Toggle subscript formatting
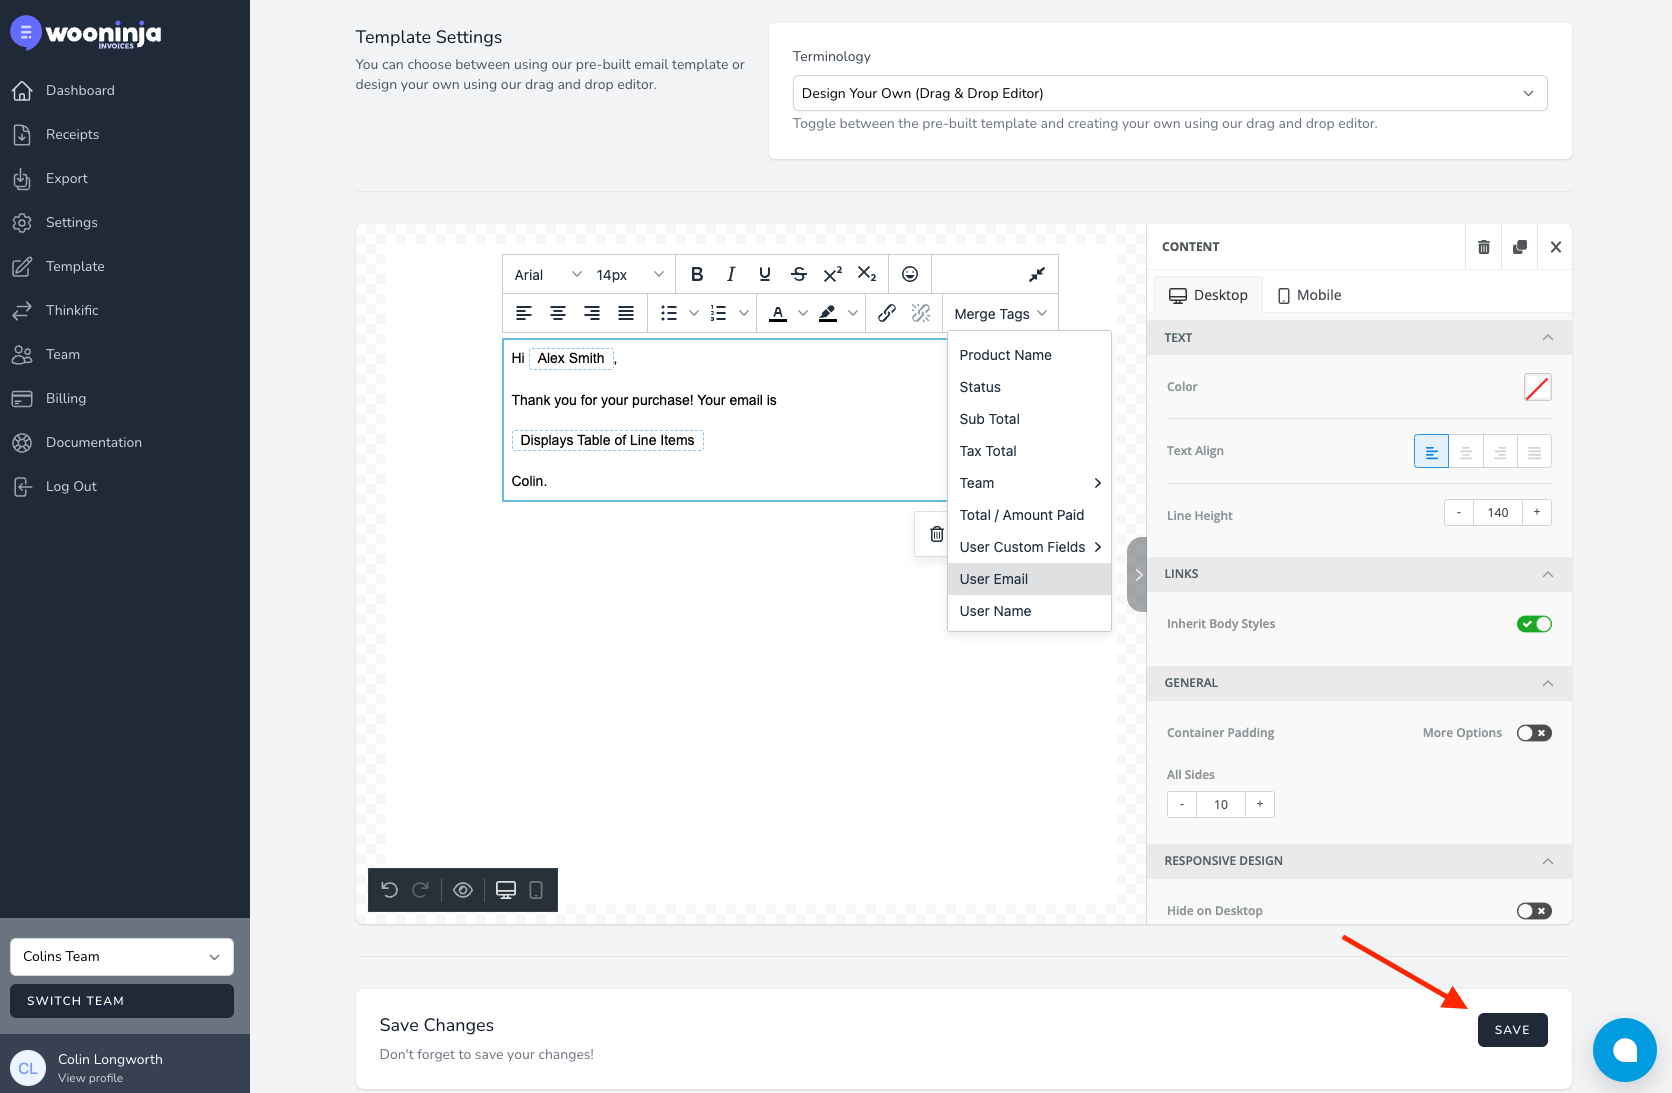 (x=867, y=274)
